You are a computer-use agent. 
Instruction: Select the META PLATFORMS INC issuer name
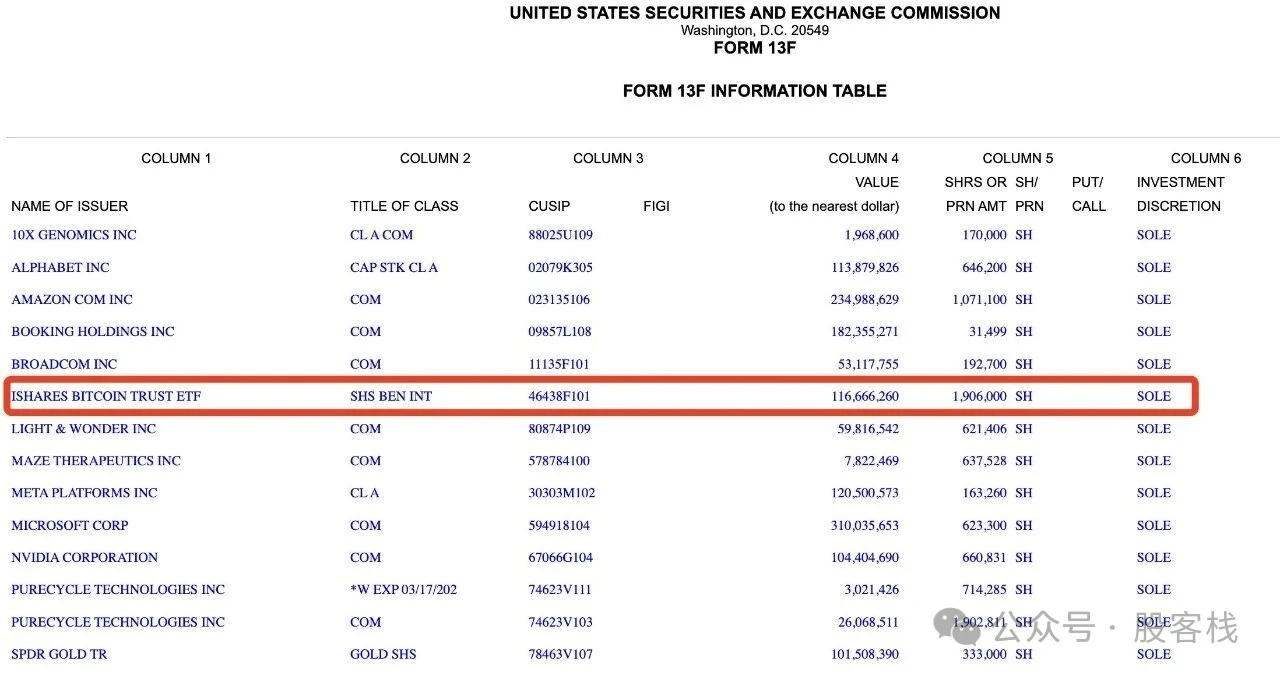[x=85, y=493]
